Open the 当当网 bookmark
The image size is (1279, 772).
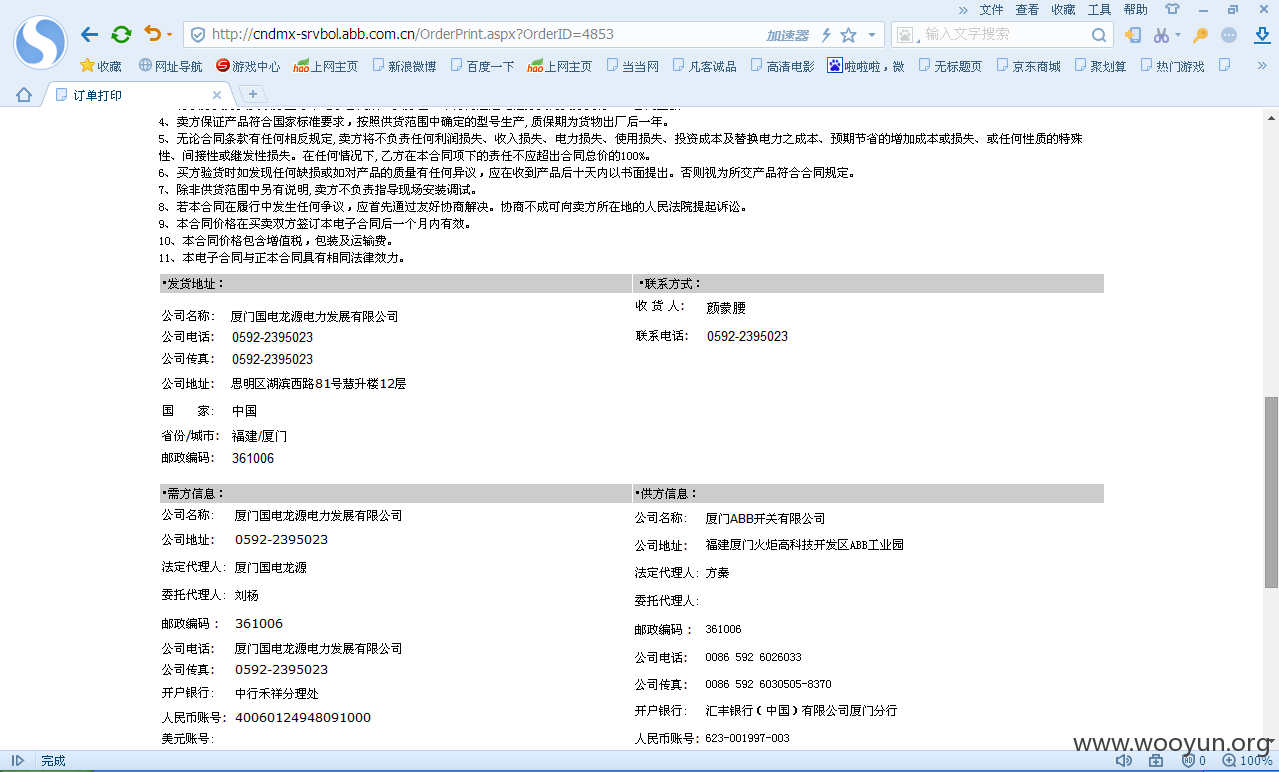[631, 66]
